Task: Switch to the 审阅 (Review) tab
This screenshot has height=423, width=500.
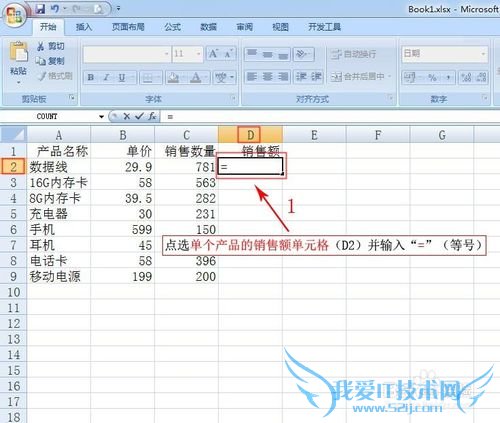Action: (244, 27)
